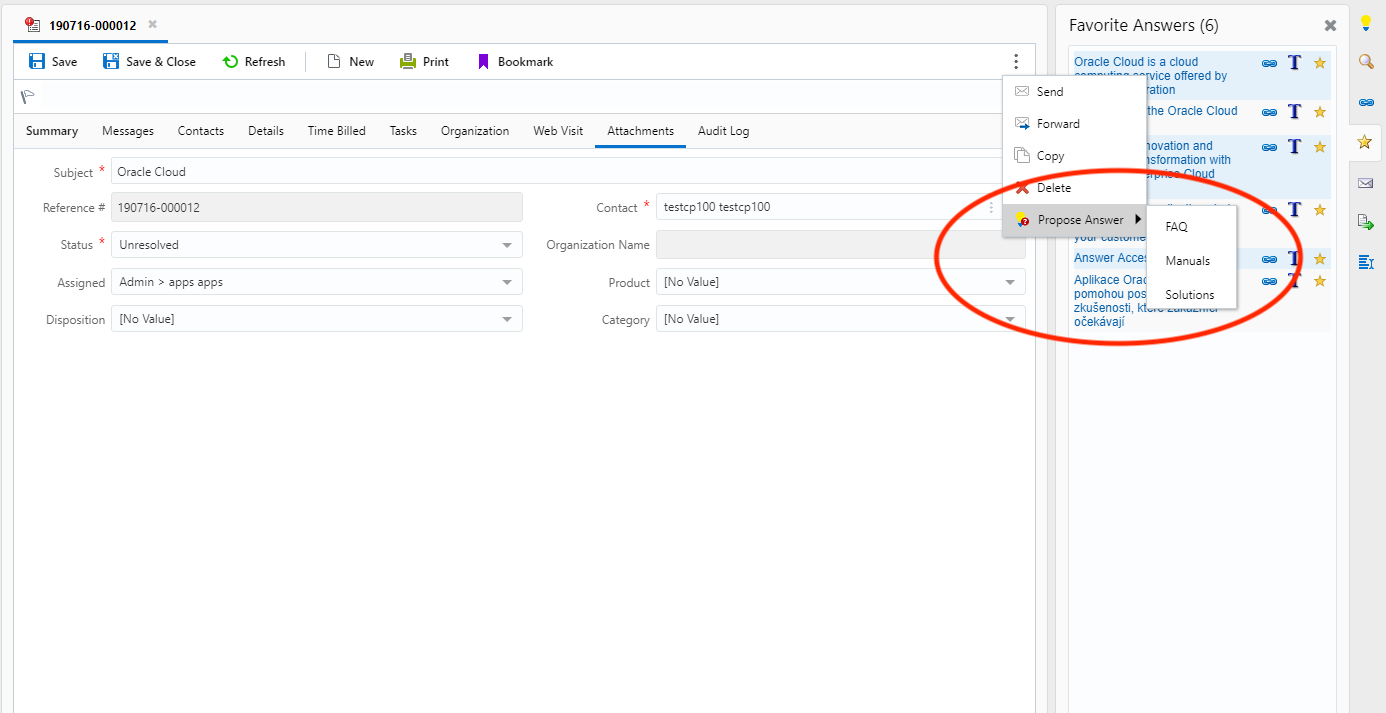Toggle star on 'your customer' answer row
The height and width of the screenshot is (713, 1386).
(1319, 210)
